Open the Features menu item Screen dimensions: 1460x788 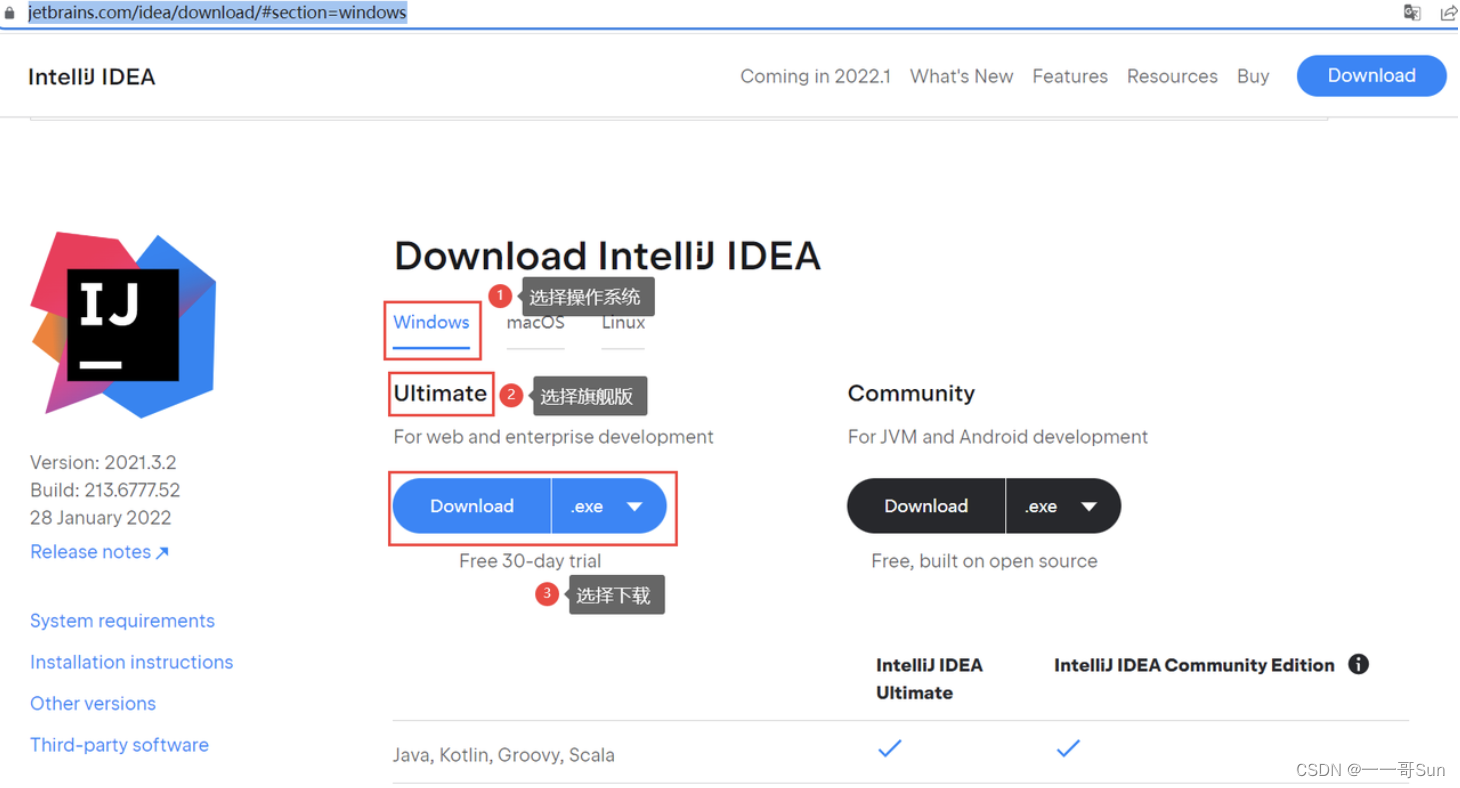(1070, 76)
